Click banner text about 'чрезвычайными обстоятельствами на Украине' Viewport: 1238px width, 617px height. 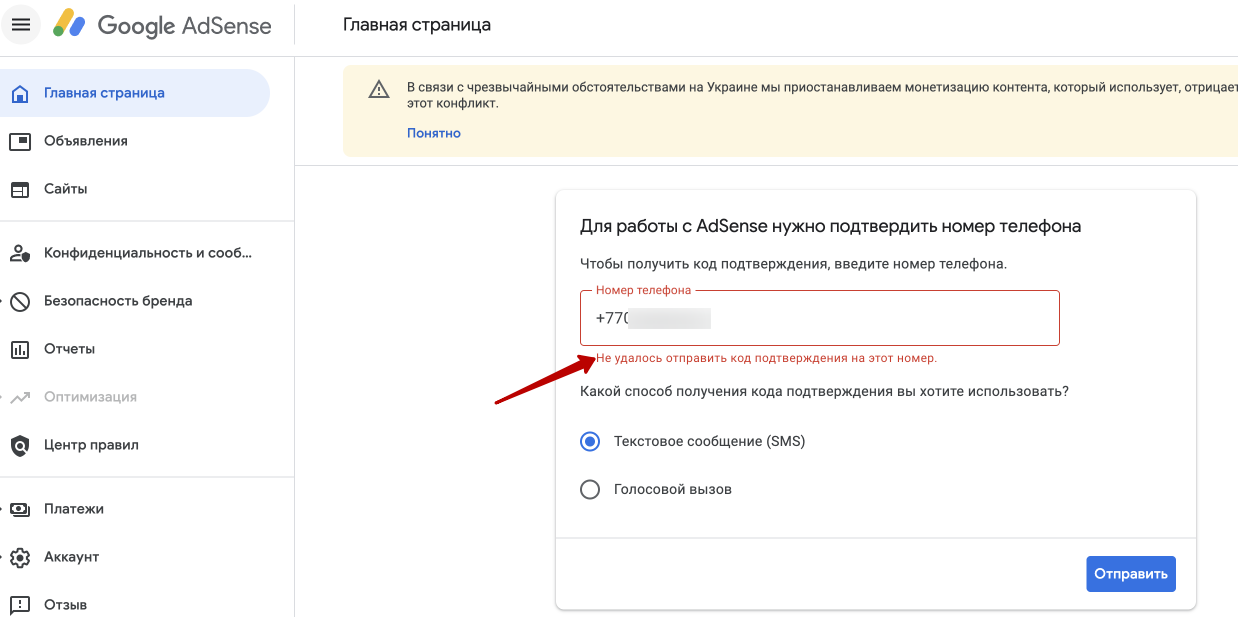[822, 95]
